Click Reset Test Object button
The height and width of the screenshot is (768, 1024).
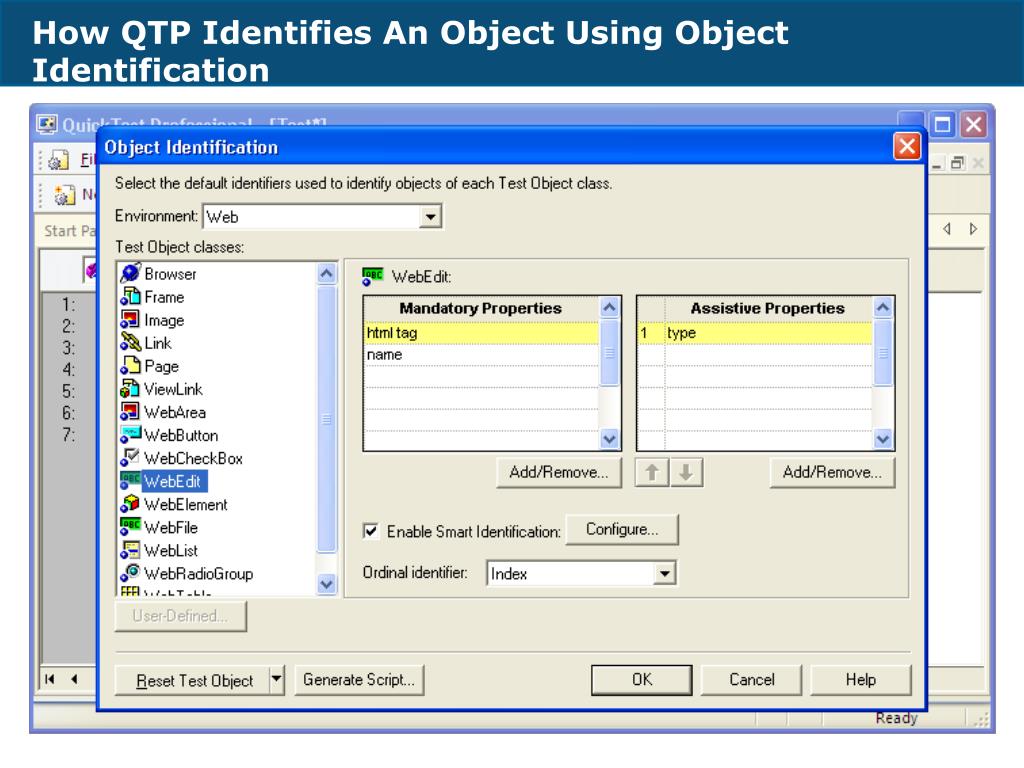(x=193, y=680)
